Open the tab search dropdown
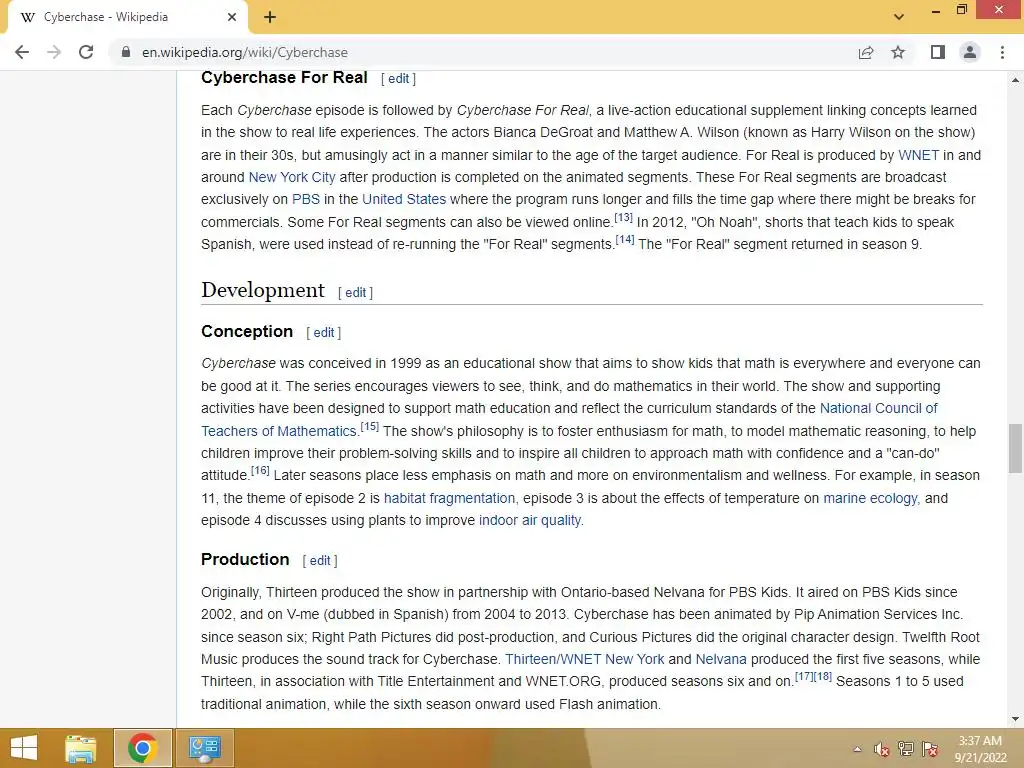The height and width of the screenshot is (768, 1024). 899,17
